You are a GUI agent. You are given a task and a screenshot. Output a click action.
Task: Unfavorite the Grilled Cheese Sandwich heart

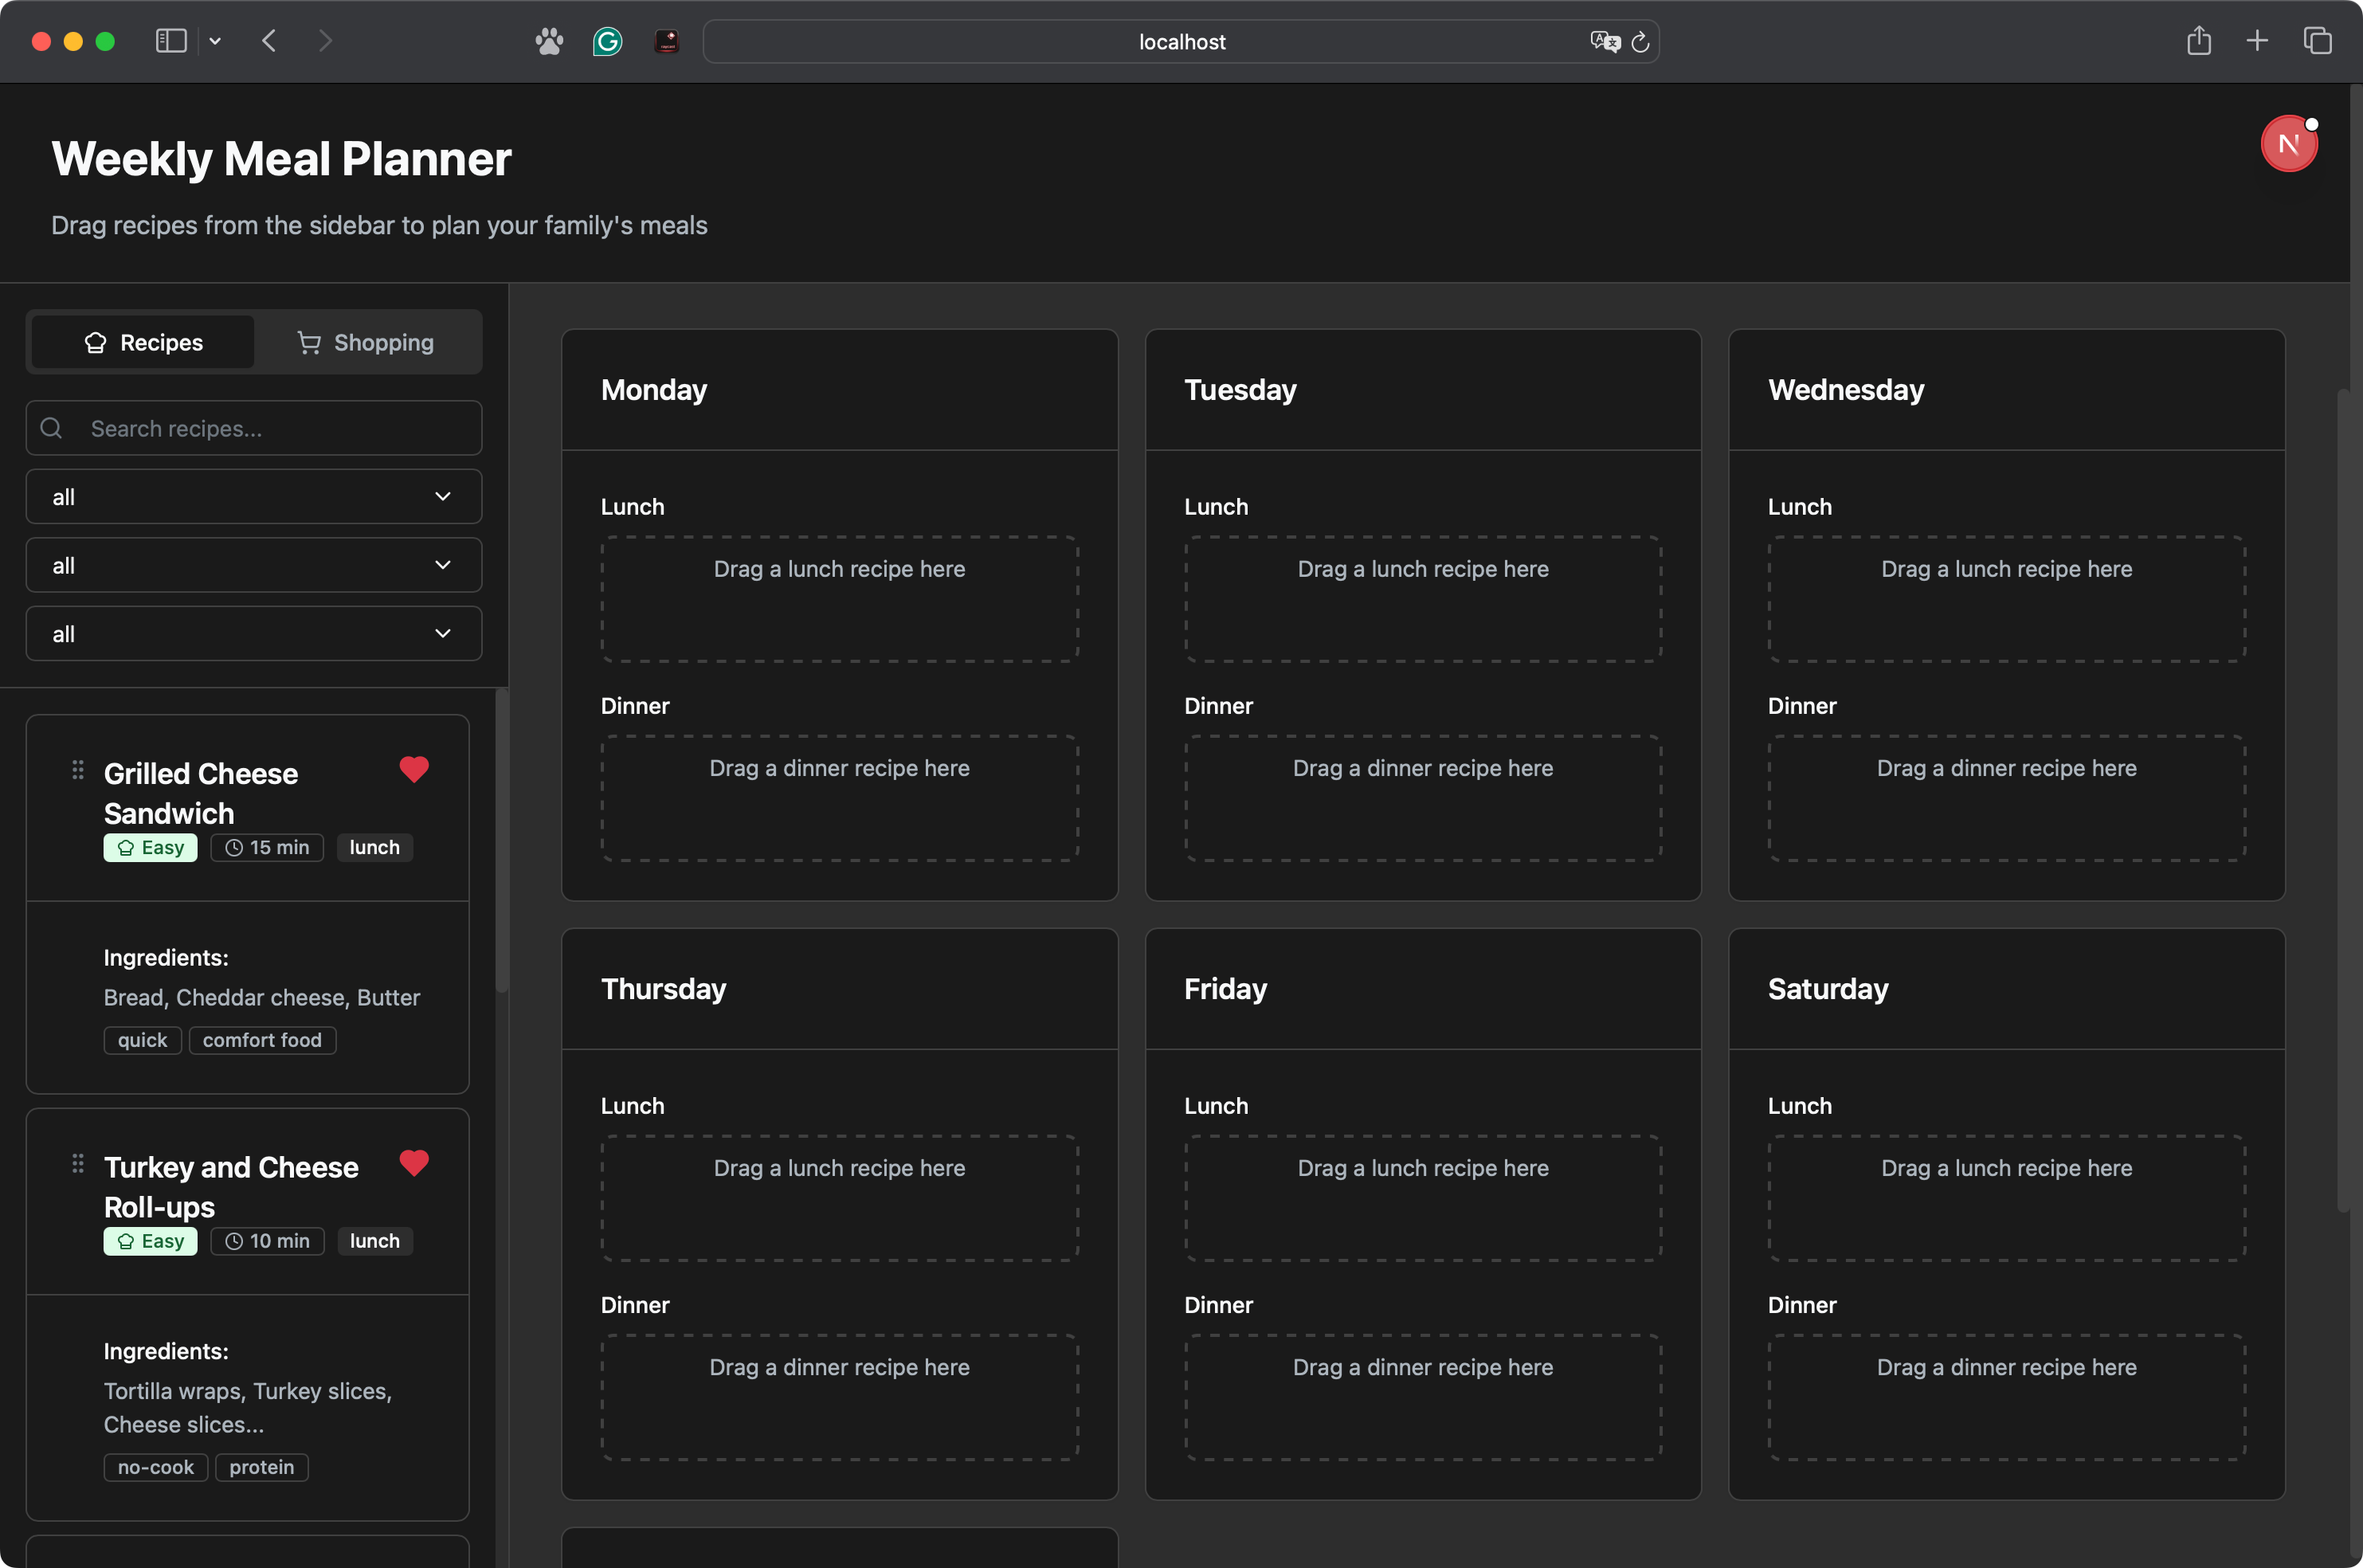414,770
